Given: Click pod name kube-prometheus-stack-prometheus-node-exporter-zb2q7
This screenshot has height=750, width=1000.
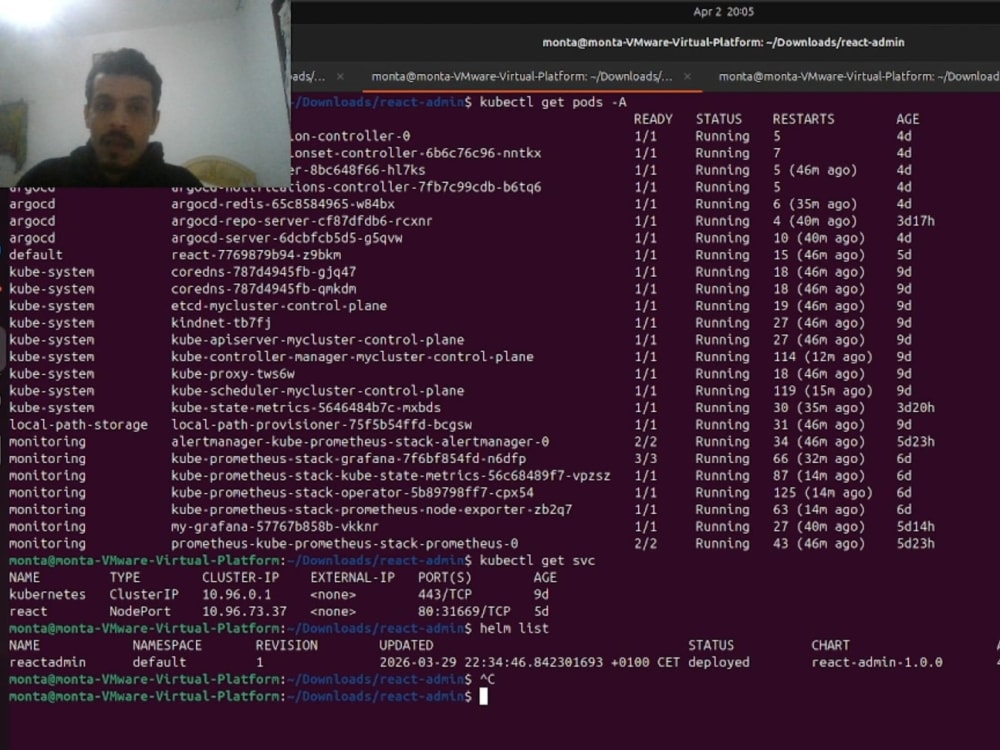Looking at the screenshot, I should 371,510.
